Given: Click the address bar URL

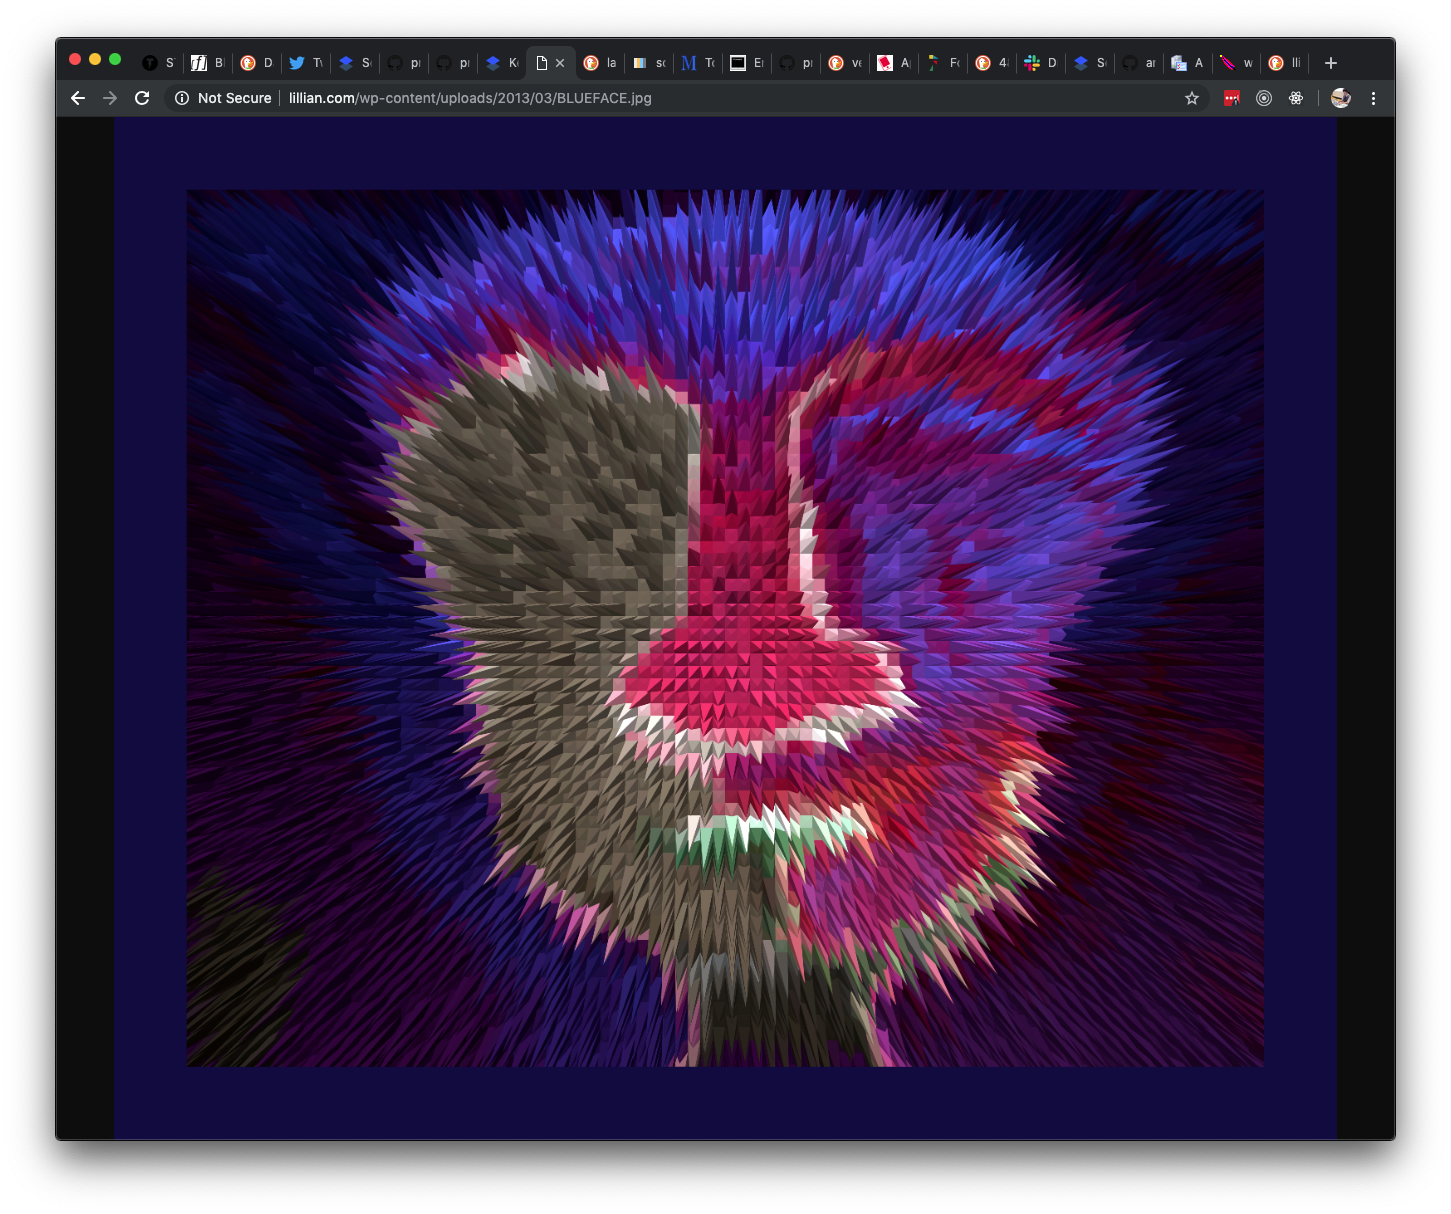Looking at the screenshot, I should click(470, 98).
